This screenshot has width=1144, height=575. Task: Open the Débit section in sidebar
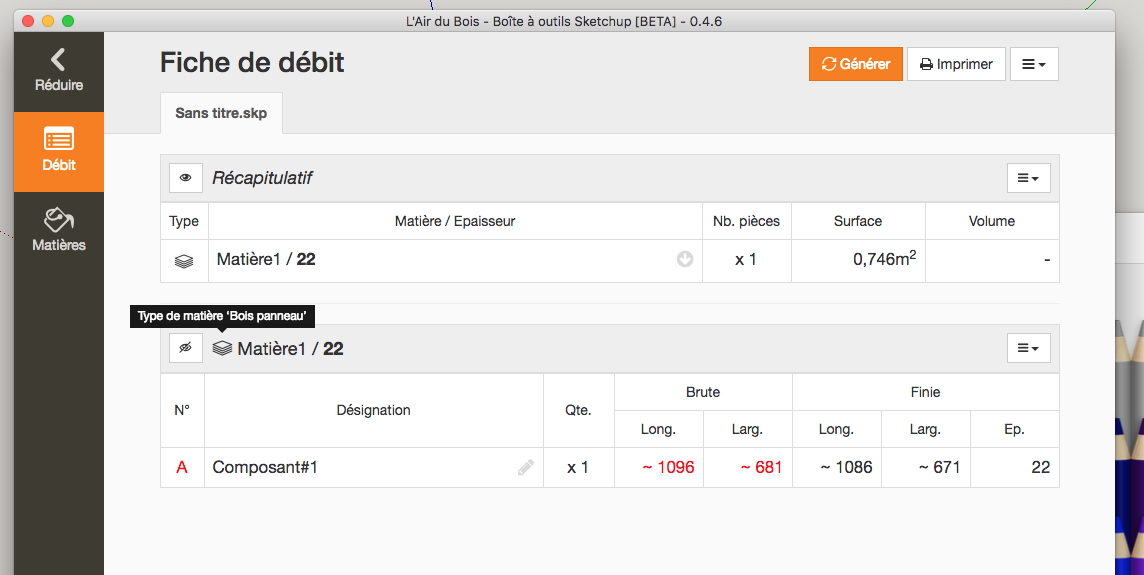click(58, 151)
